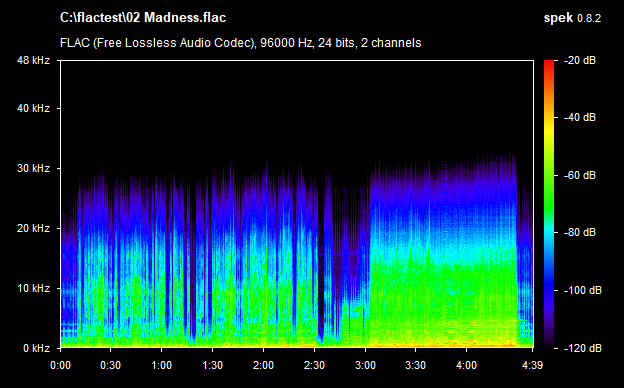Click the 0 kHz frequency axis label
The height and width of the screenshot is (388, 624).
coord(36,348)
